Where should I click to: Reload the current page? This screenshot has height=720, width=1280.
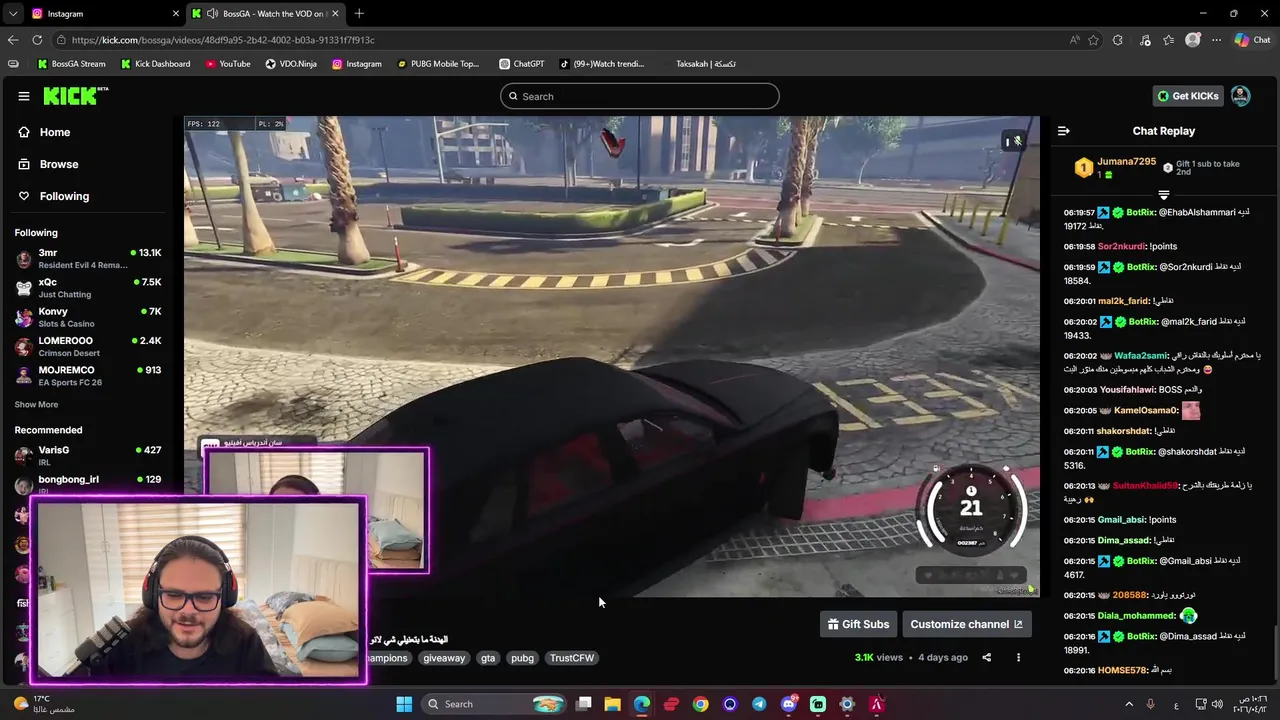[x=37, y=40]
